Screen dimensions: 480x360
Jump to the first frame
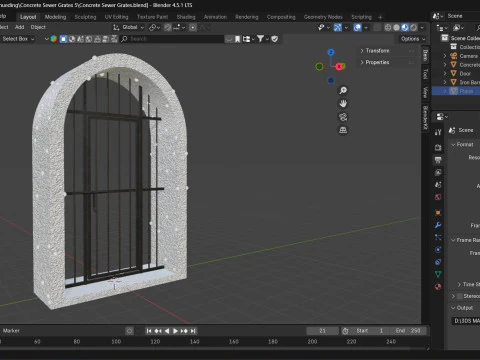[149, 331]
